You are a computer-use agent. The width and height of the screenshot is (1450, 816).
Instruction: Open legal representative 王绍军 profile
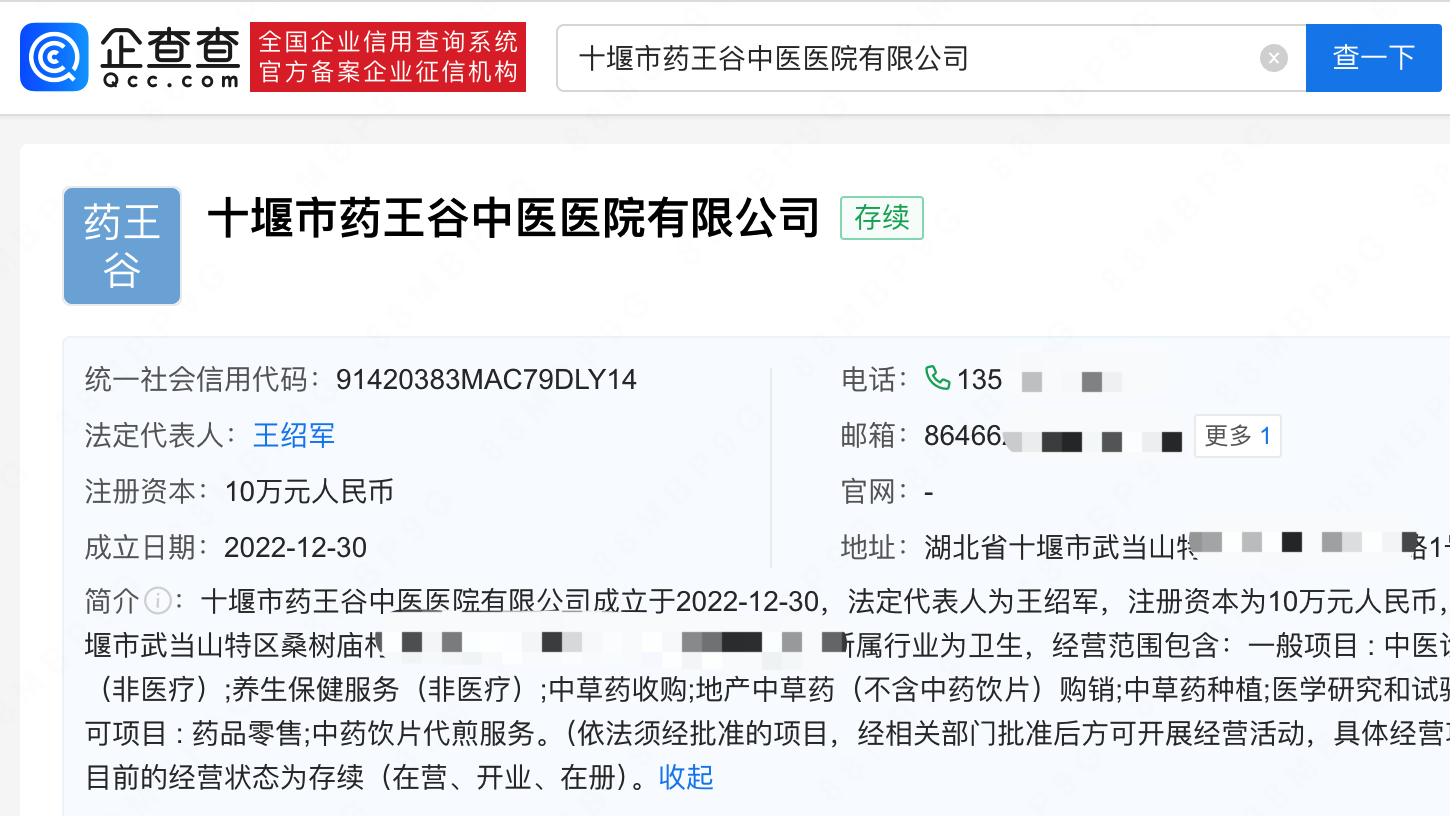point(293,436)
